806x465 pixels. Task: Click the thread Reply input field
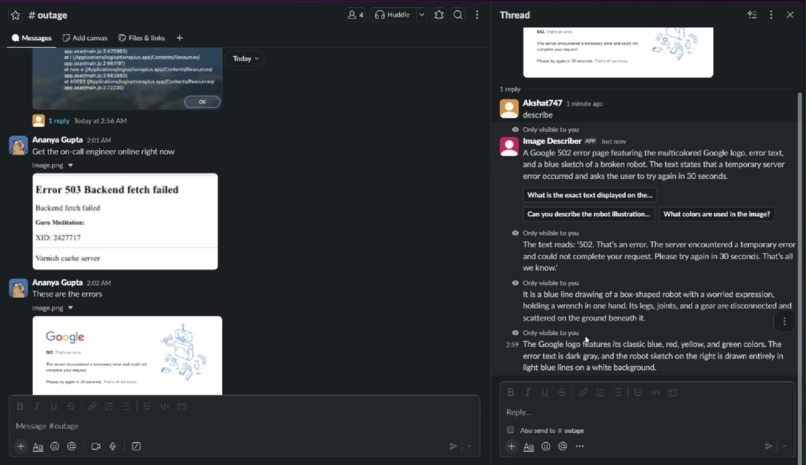648,412
